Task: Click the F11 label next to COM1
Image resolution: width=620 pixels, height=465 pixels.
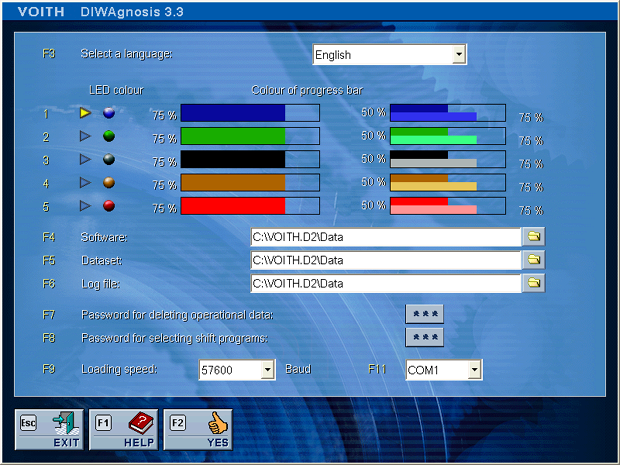Action: (377, 369)
